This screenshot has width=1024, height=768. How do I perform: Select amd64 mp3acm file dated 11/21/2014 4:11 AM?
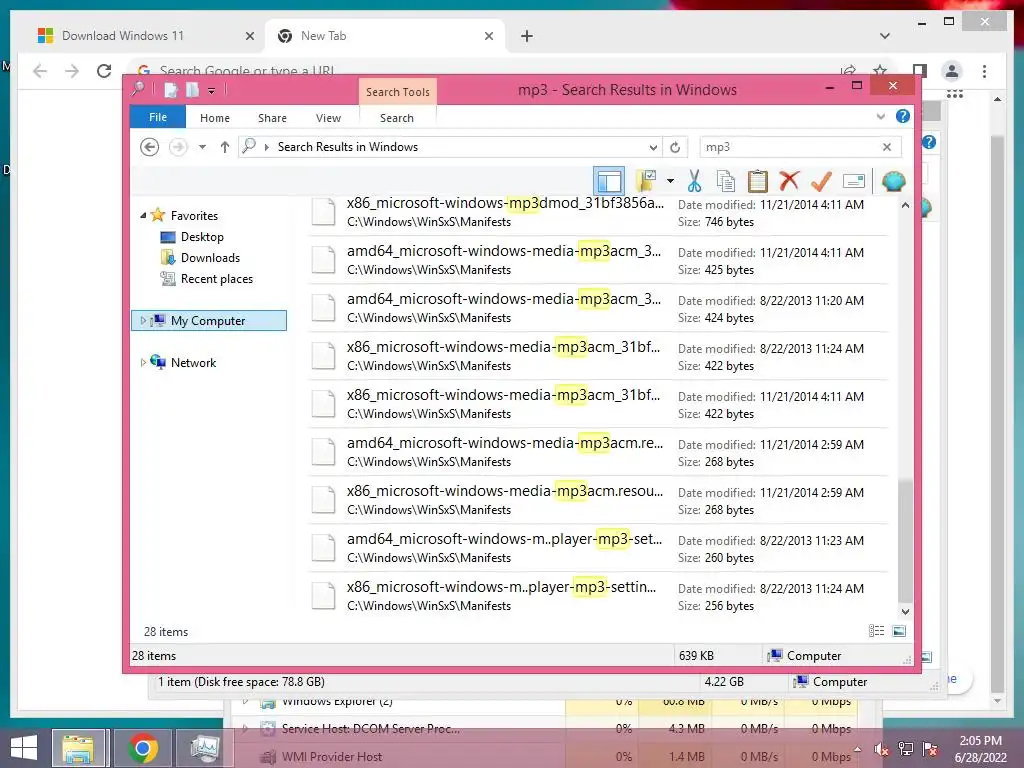(x=598, y=260)
